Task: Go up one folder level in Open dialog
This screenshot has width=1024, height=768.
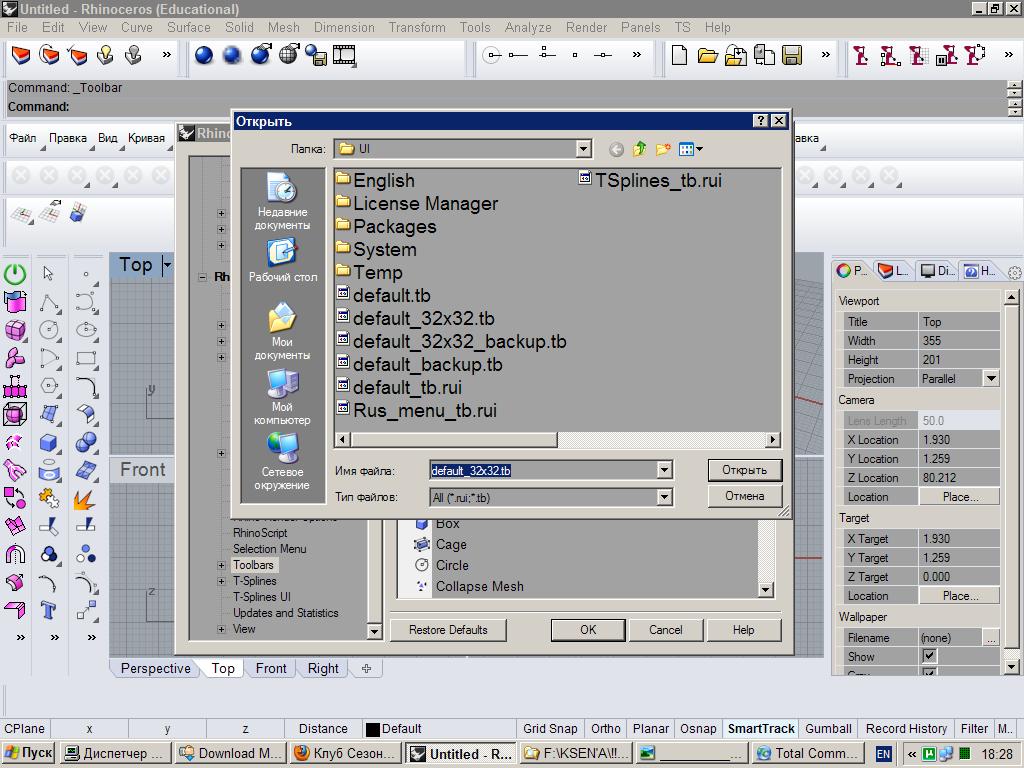Action: coord(639,150)
